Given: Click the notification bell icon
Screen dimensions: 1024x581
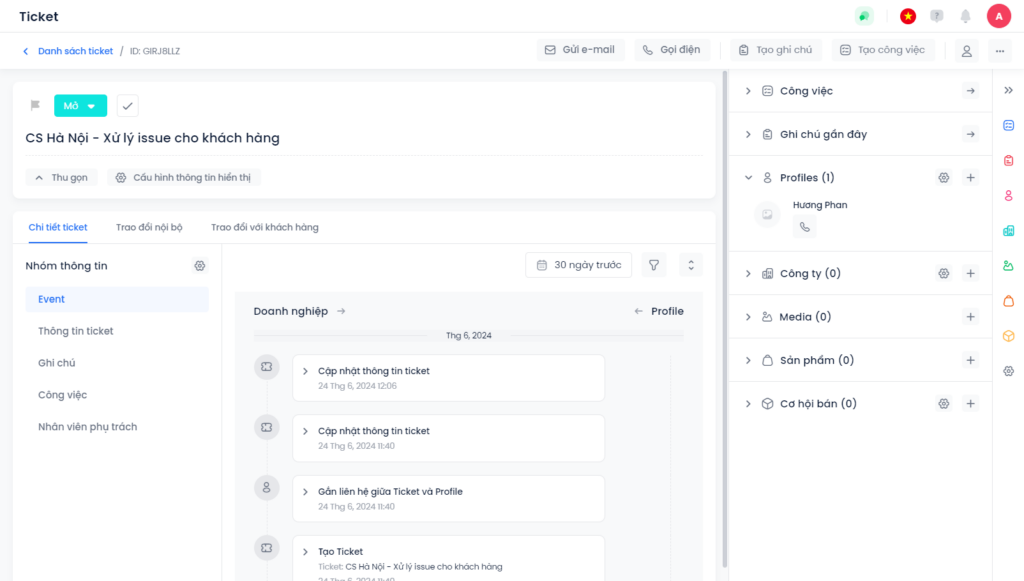Looking at the screenshot, I should click(965, 16).
